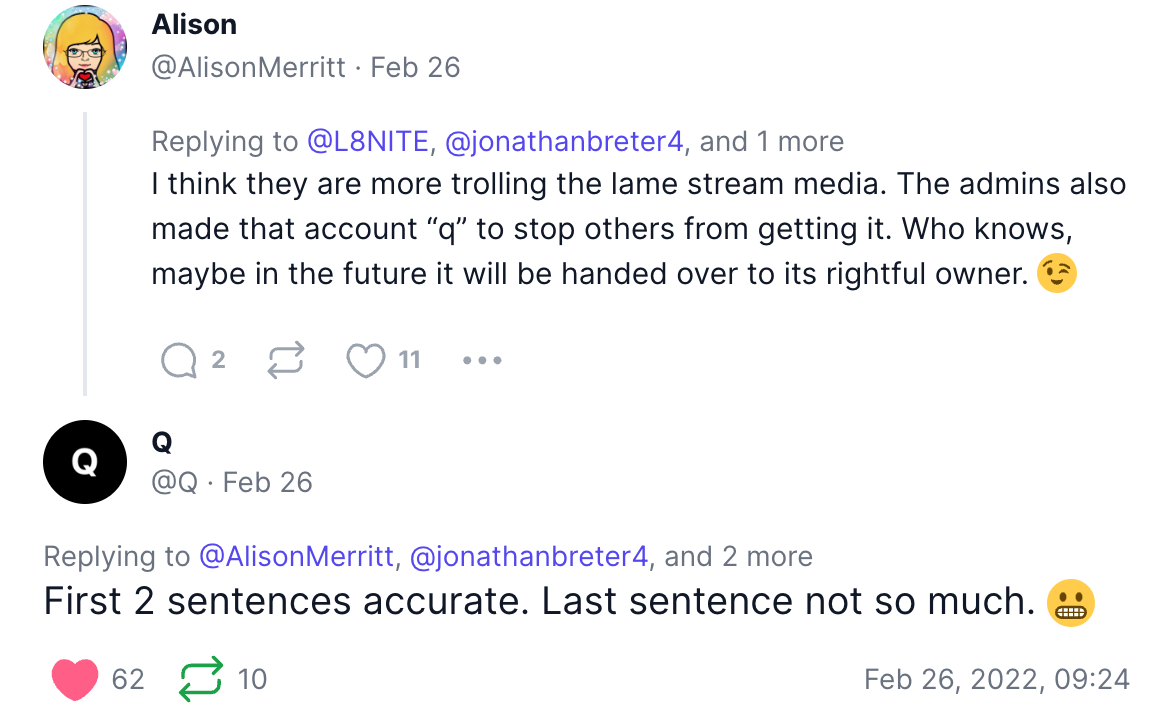Click the black Q profile avatar

85,461
